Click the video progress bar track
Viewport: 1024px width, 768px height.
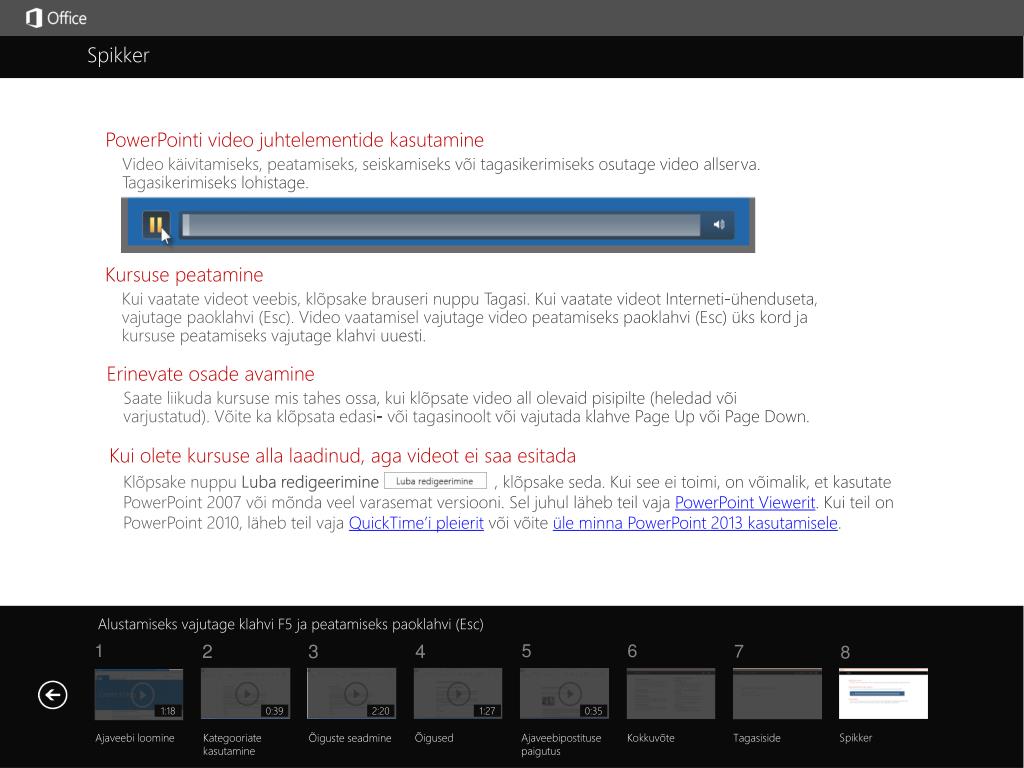coord(440,225)
